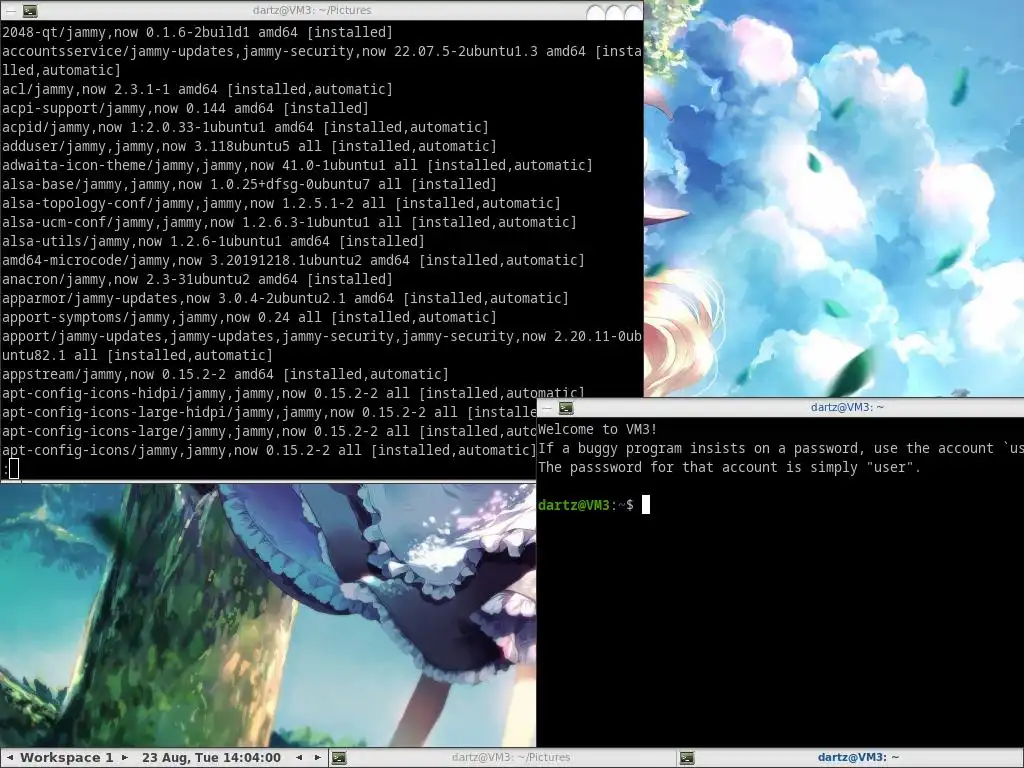Click the terminal icon beside the dartz@VM3: ~ taskbar entry
Screen dimensions: 1024x768
click(687, 758)
